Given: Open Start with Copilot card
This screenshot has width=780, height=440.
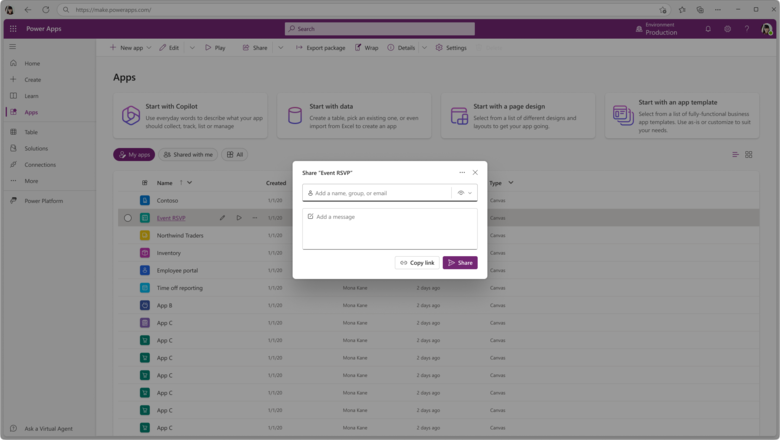Looking at the screenshot, I should (190, 115).
